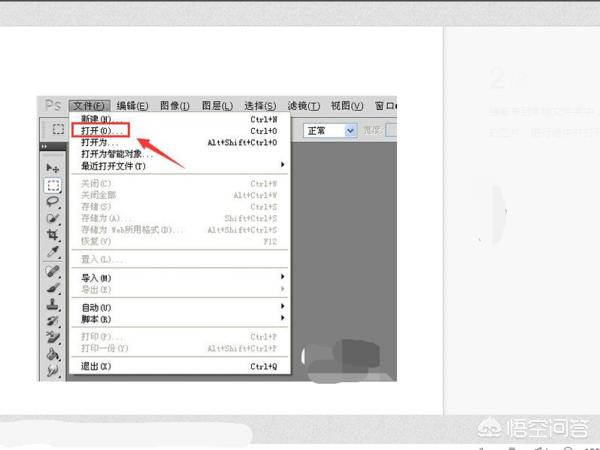Select the Brush tool

click(x=53, y=288)
